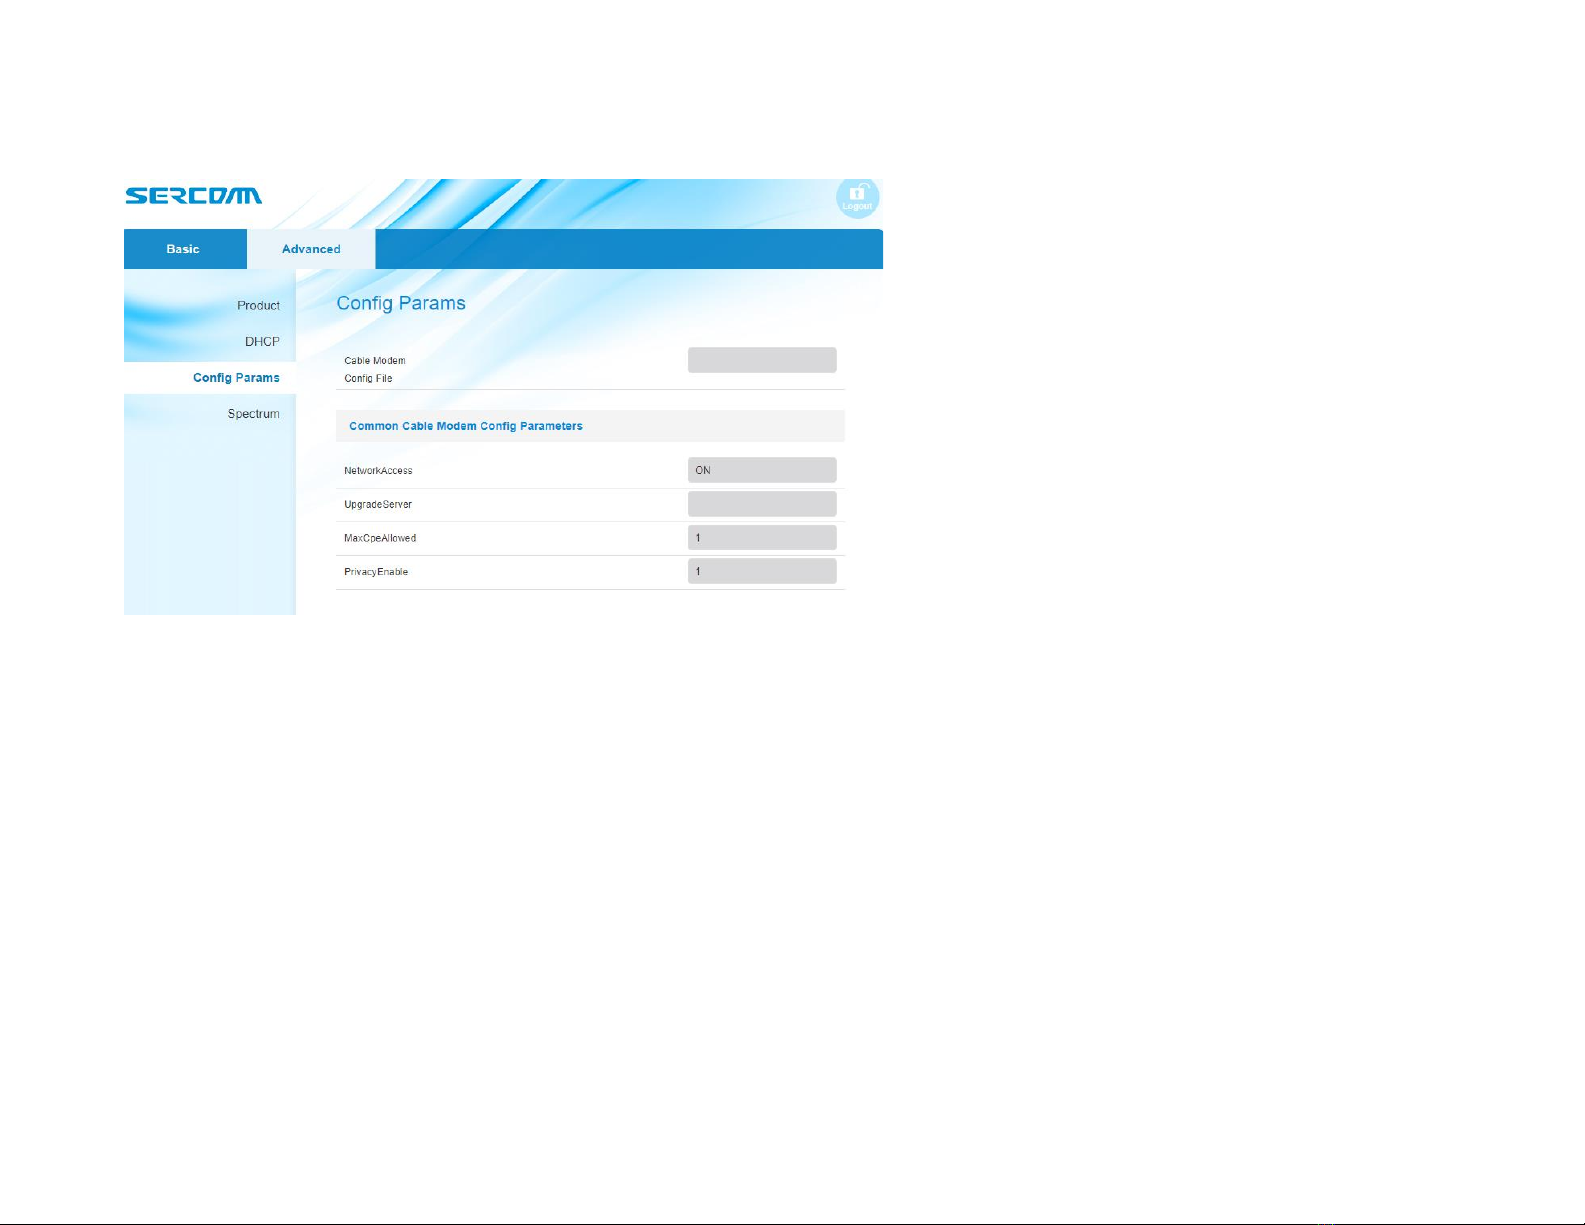Click the UpgradeServer label text
Screen dimensions: 1585x1225
pyautogui.click(x=378, y=505)
